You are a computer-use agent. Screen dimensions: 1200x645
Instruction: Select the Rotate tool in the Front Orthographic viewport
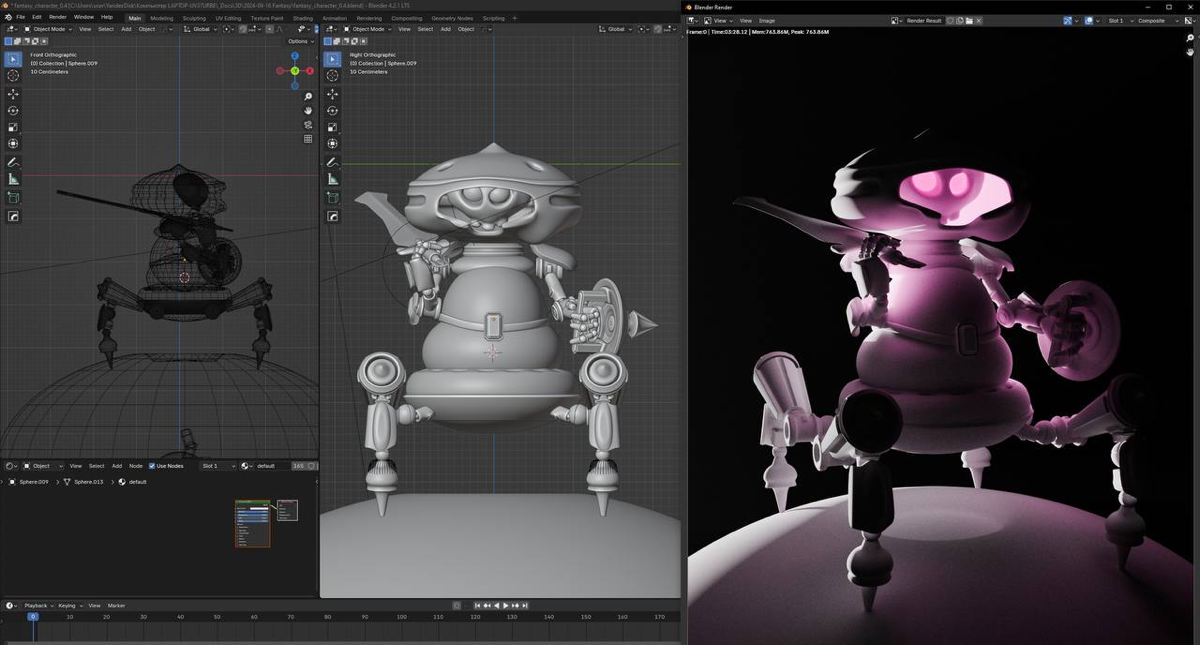coord(13,111)
